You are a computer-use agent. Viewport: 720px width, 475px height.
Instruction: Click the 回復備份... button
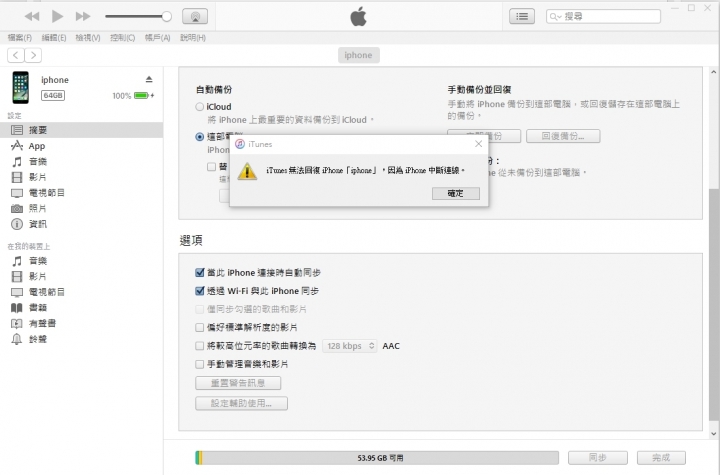point(563,136)
